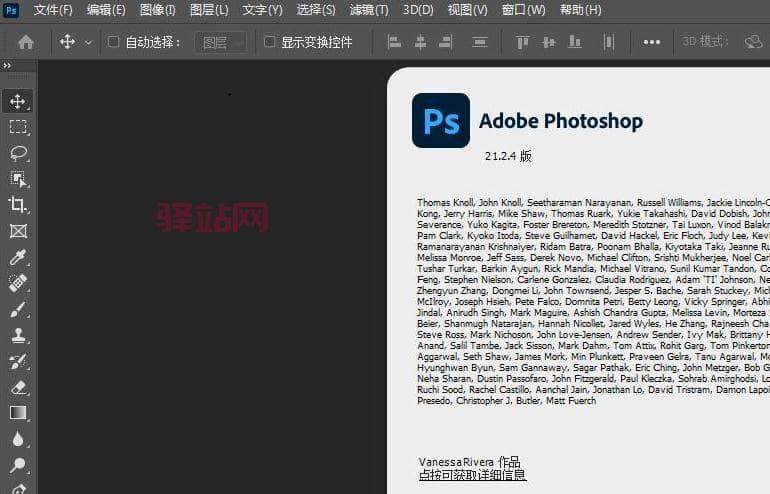
Task: Align right edges
Action: 446,42
